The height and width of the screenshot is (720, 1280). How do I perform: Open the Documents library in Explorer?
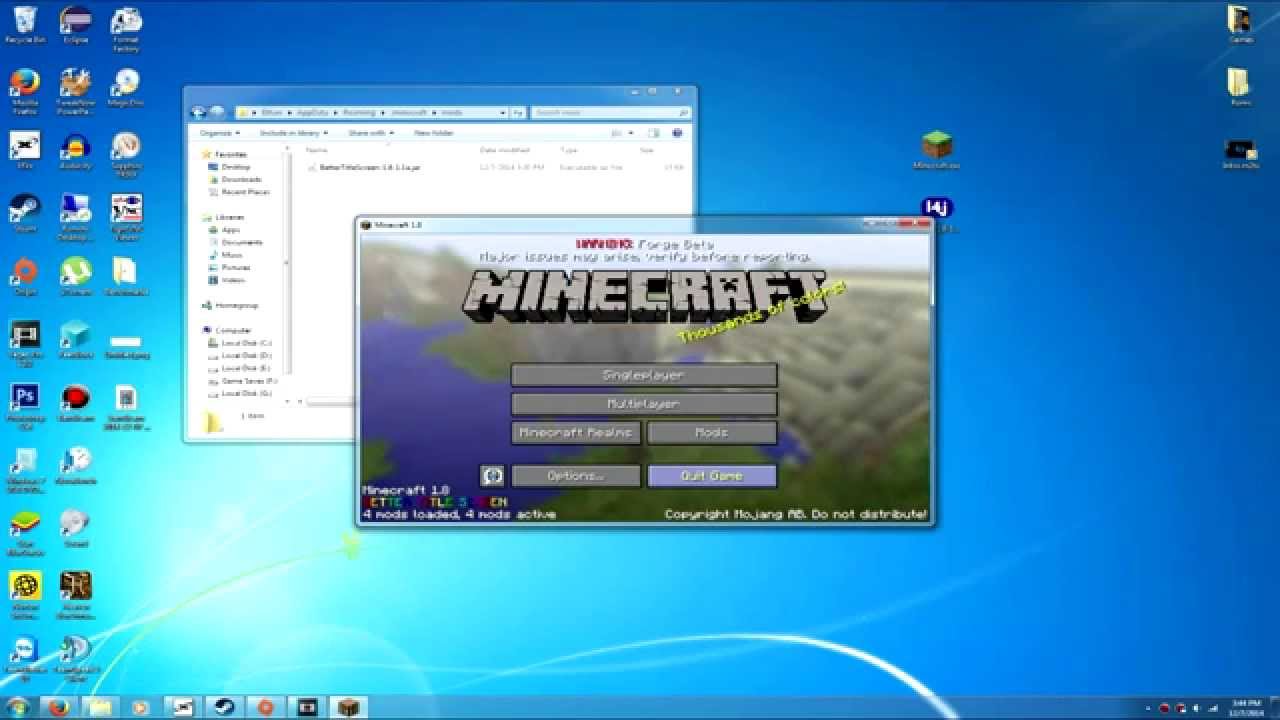(242, 242)
